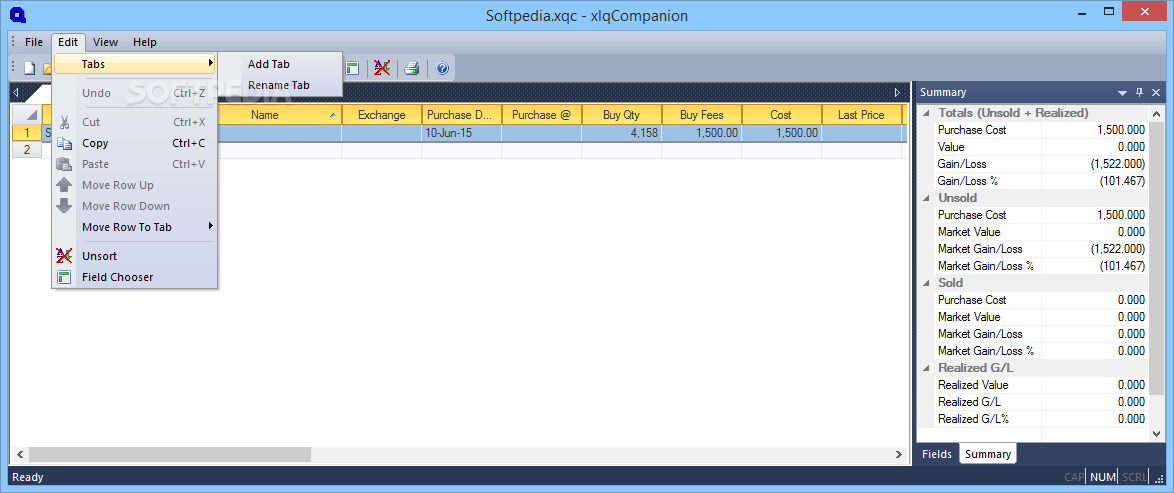Click the New document toolbar icon
This screenshot has height=493, width=1174.
[x=30, y=69]
